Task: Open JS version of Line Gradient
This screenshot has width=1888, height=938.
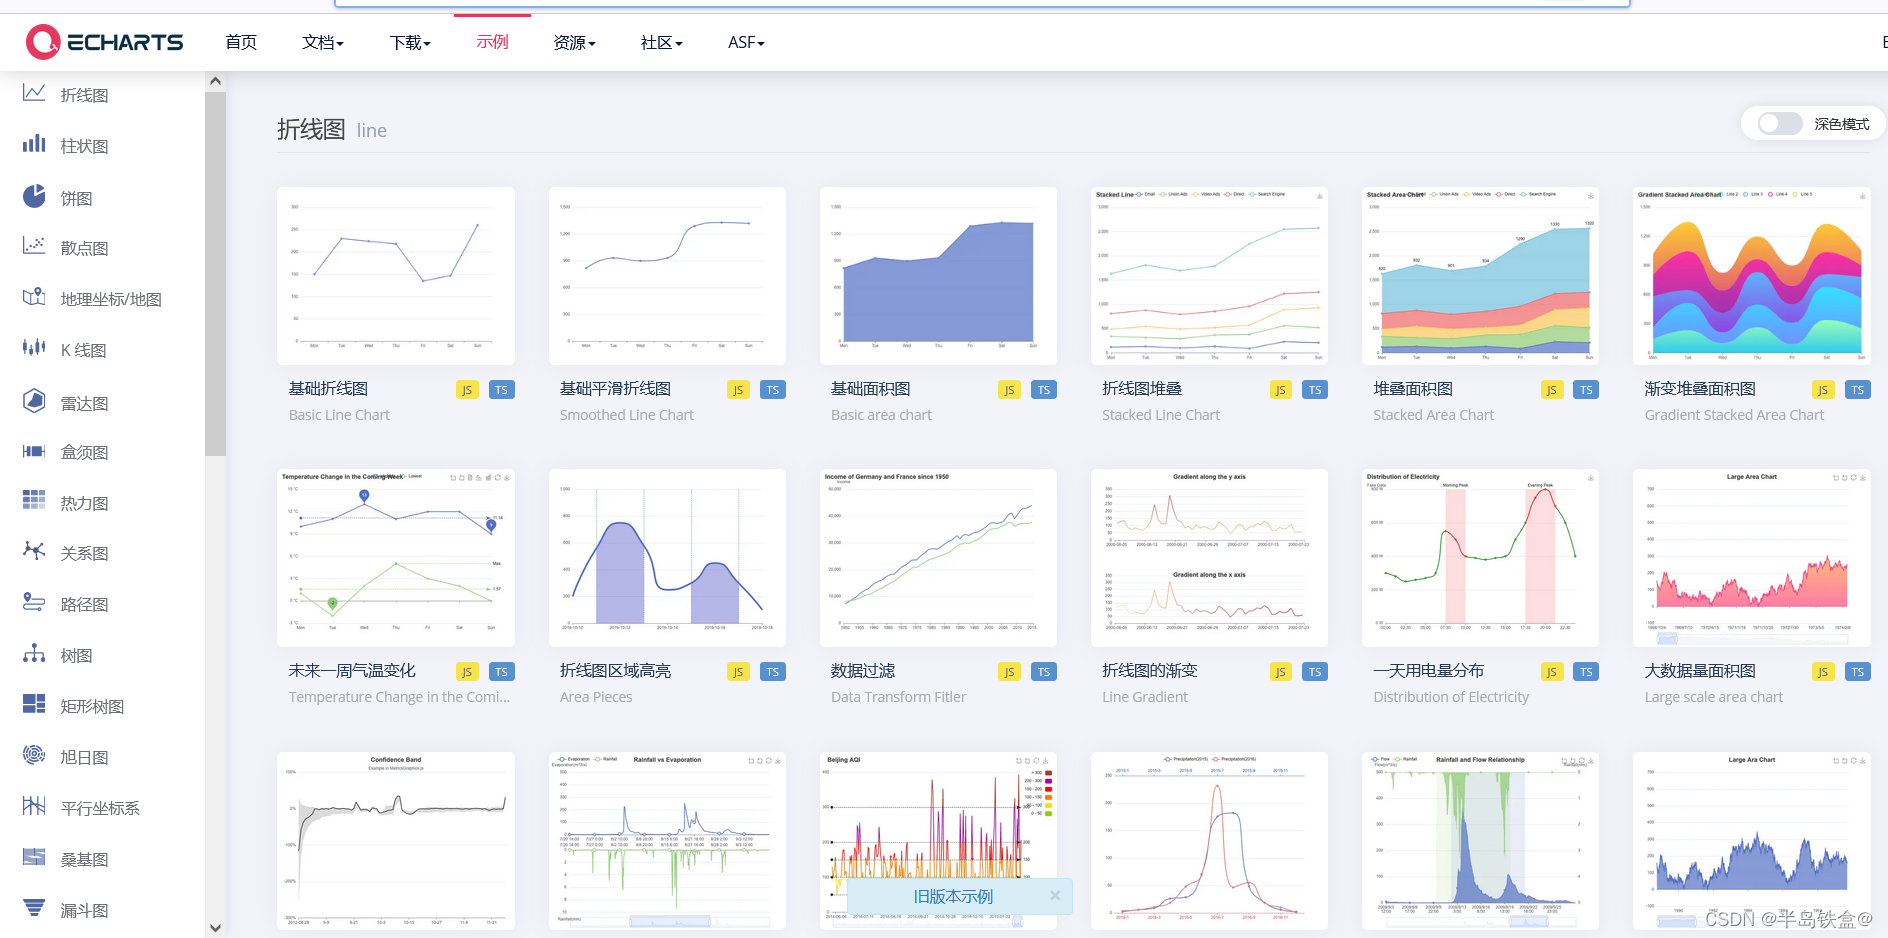Action: [1280, 672]
